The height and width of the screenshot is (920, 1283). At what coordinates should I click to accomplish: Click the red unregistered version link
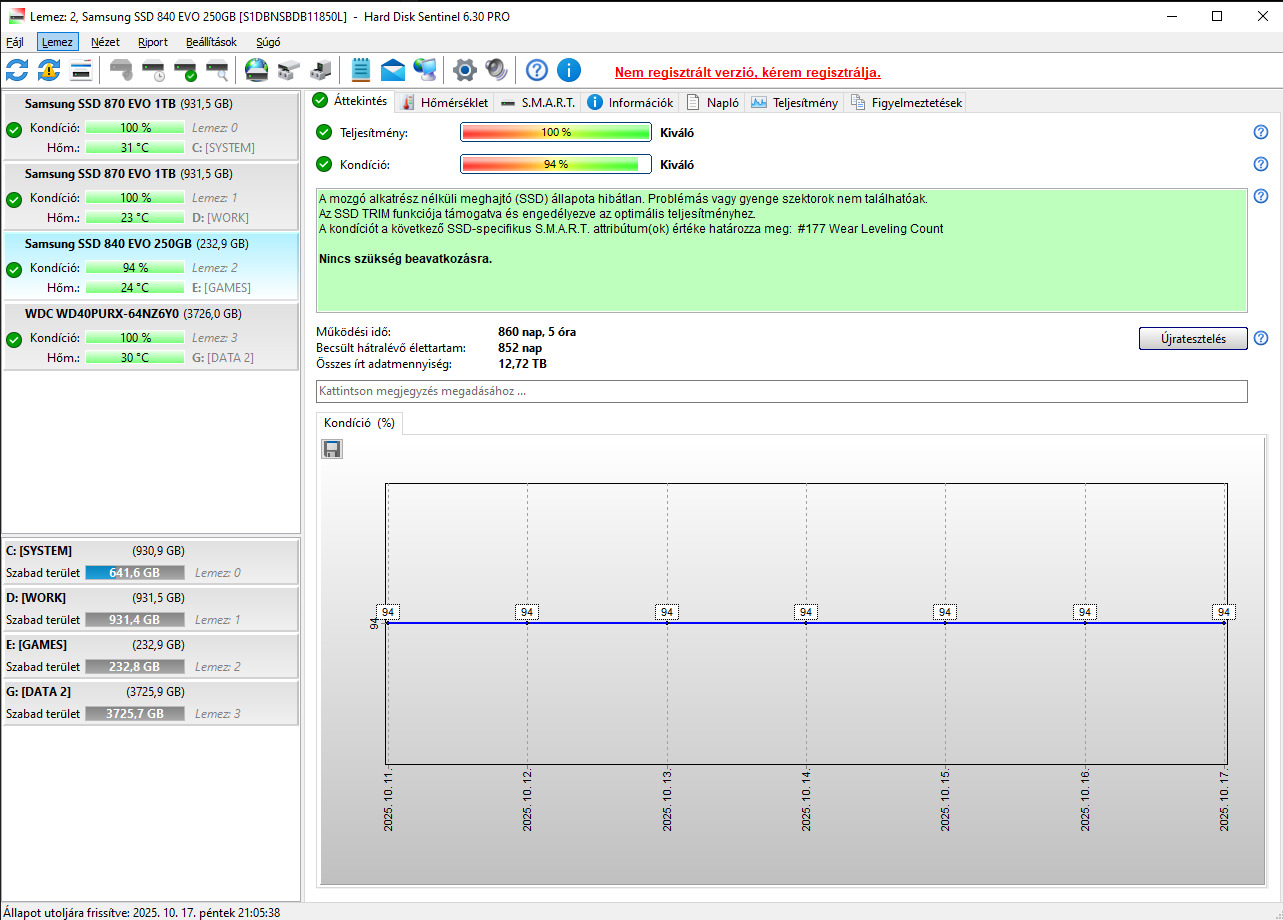tap(747, 73)
